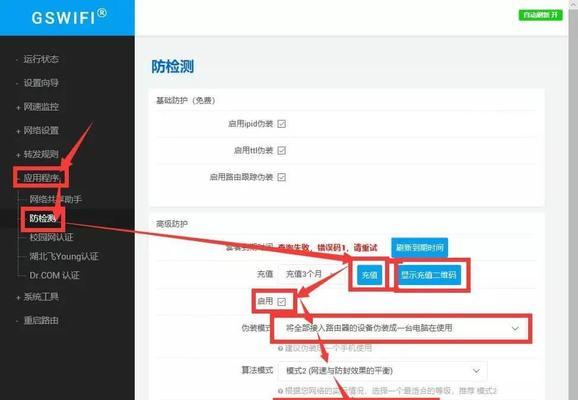
Task: Click the red query-failed error message
Action: (328, 248)
